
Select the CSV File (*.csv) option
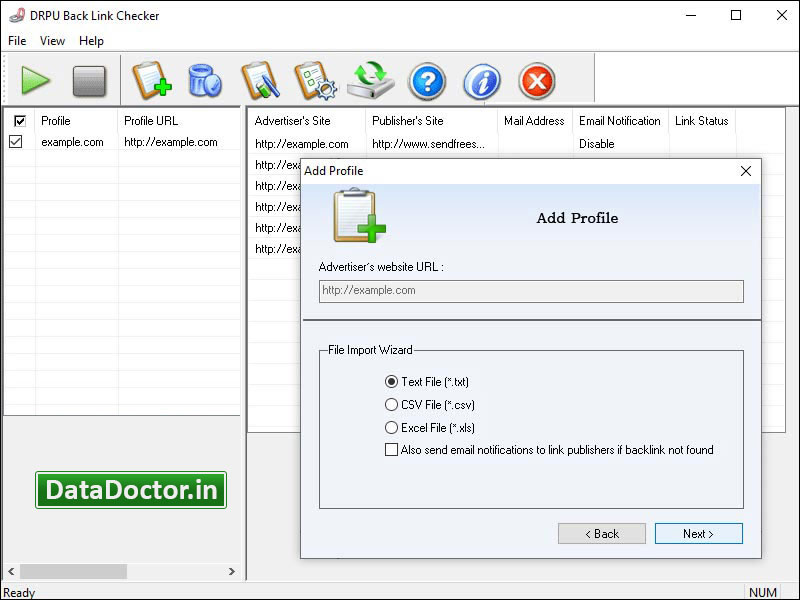coord(392,405)
